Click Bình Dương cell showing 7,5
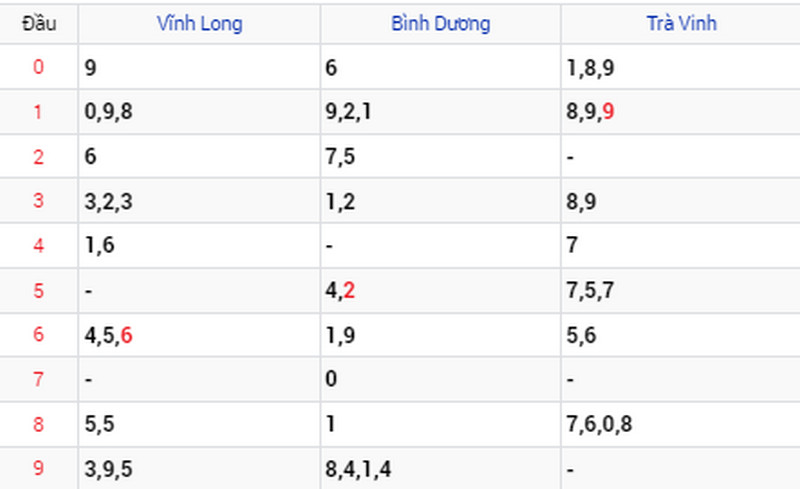This screenshot has height=489, width=800. click(x=441, y=156)
